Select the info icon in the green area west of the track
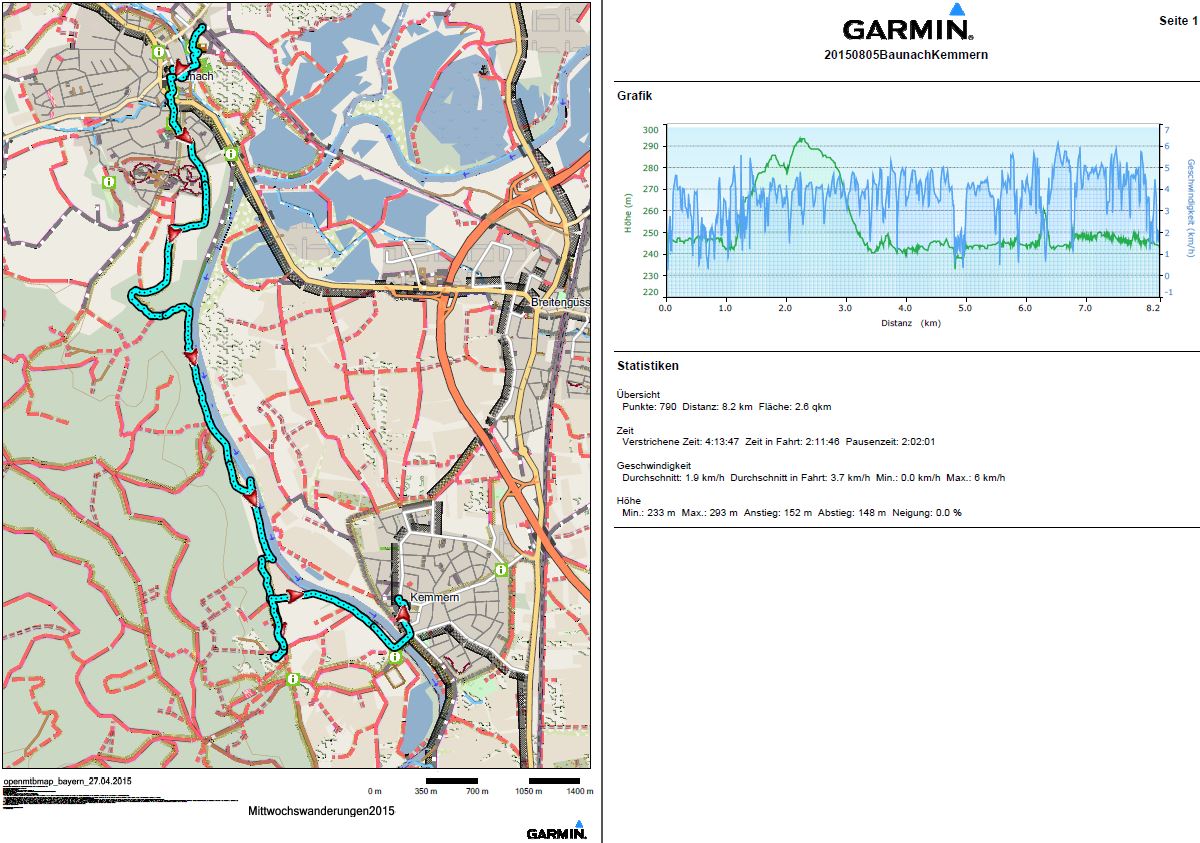 (x=108, y=183)
